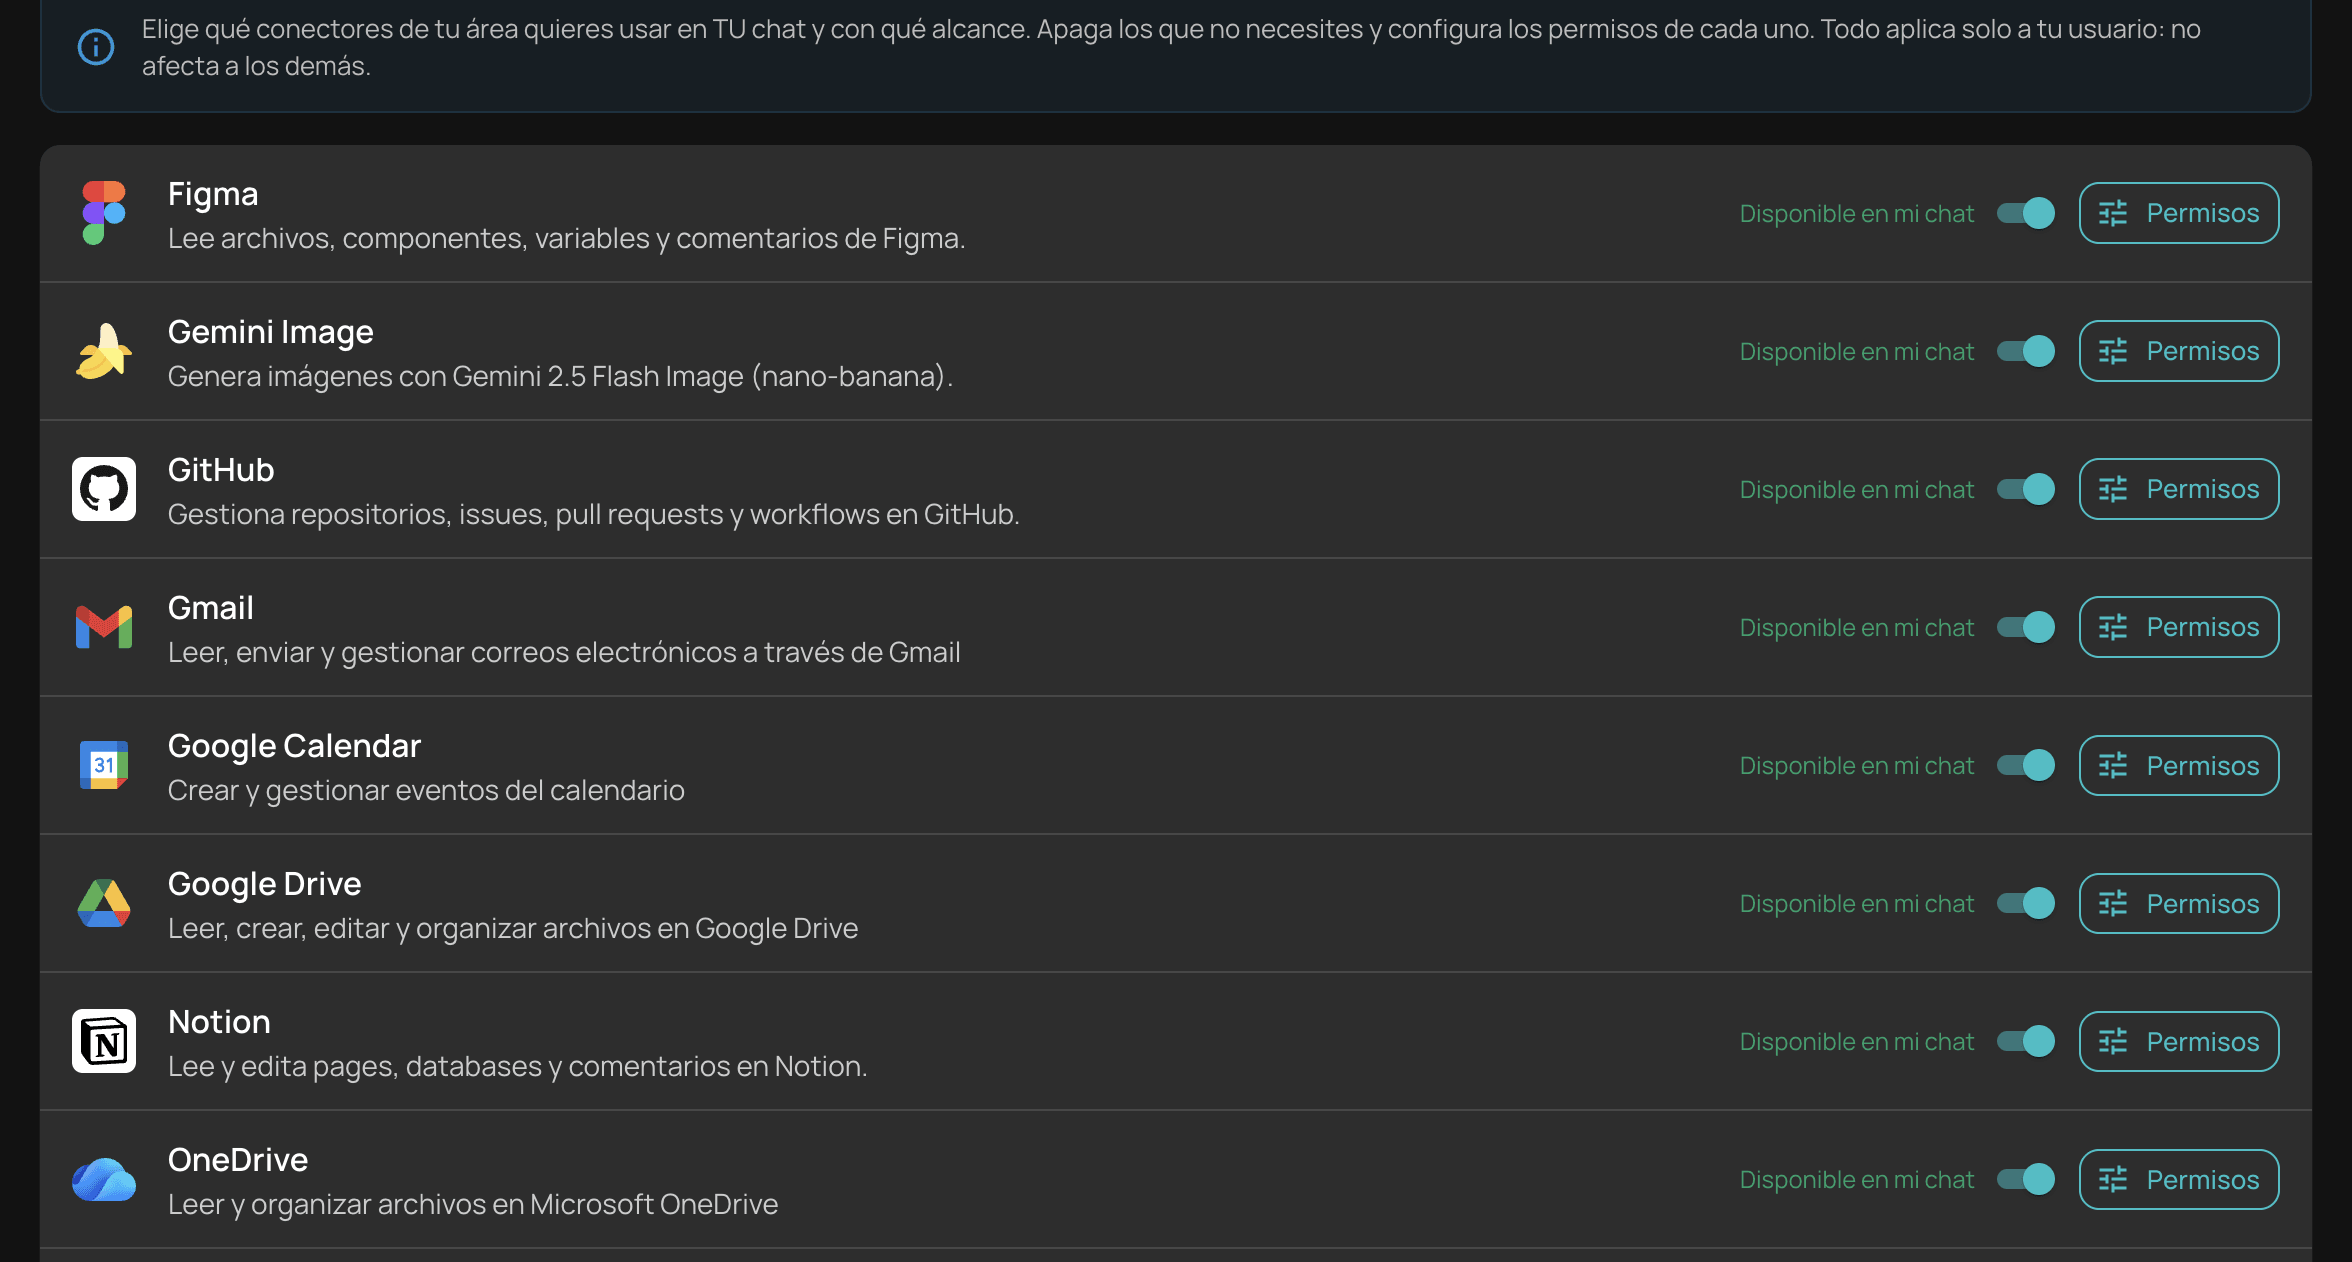Open the Permisos label for GitHub
The width and height of the screenshot is (2352, 1262).
tap(2203, 489)
